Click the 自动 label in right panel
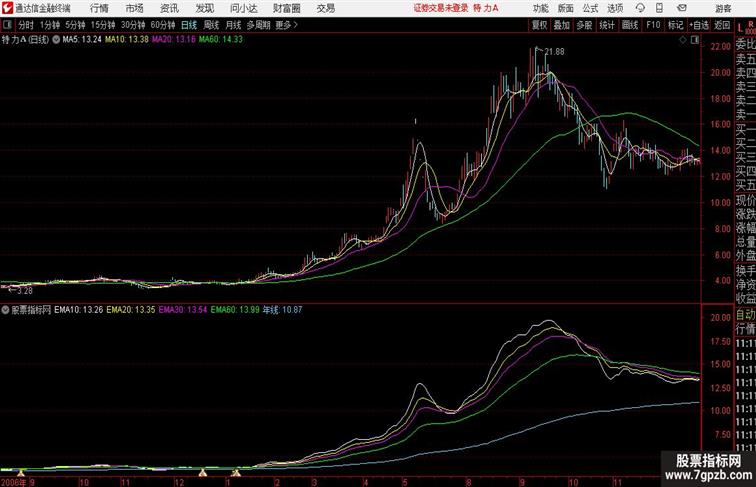This screenshot has height=487, width=756. pyautogui.click(x=745, y=315)
